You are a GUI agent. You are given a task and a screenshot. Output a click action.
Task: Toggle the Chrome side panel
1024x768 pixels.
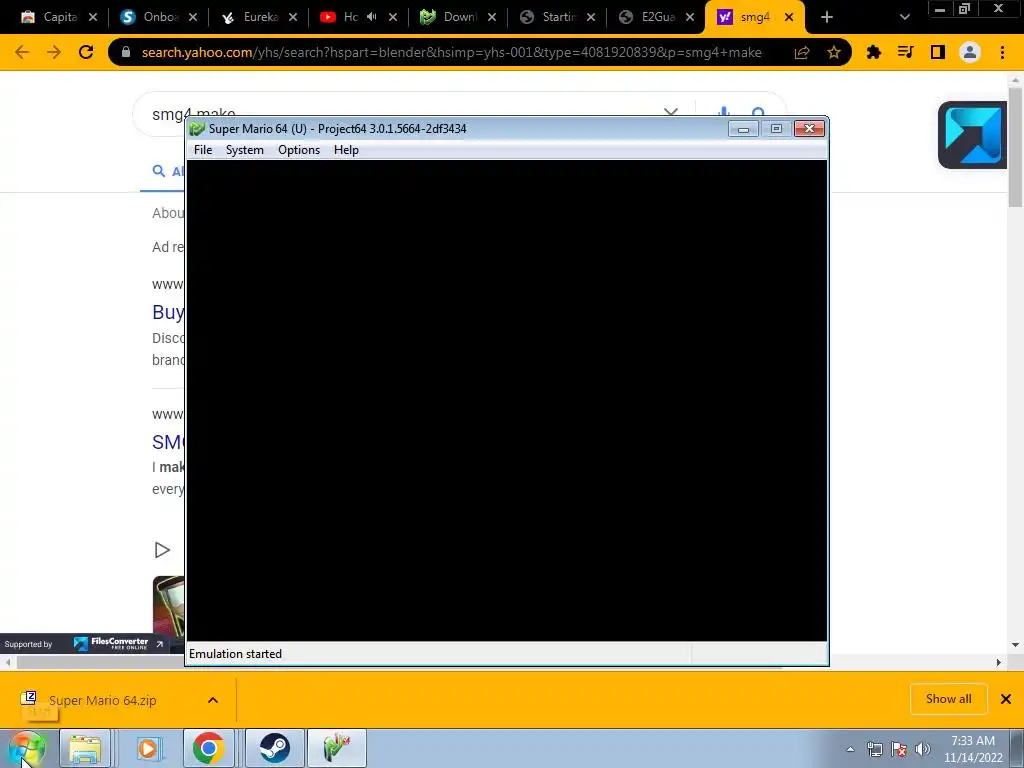[938, 52]
